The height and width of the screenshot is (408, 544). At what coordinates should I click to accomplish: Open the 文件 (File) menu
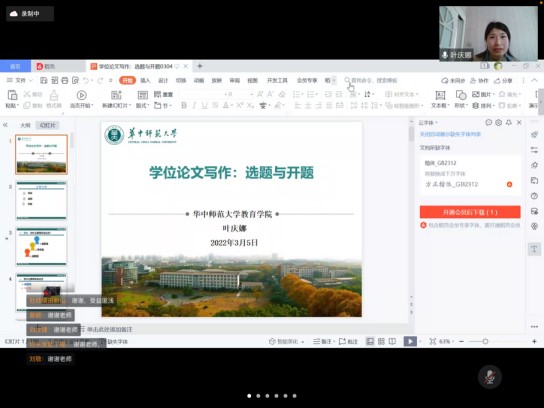[x=20, y=80]
